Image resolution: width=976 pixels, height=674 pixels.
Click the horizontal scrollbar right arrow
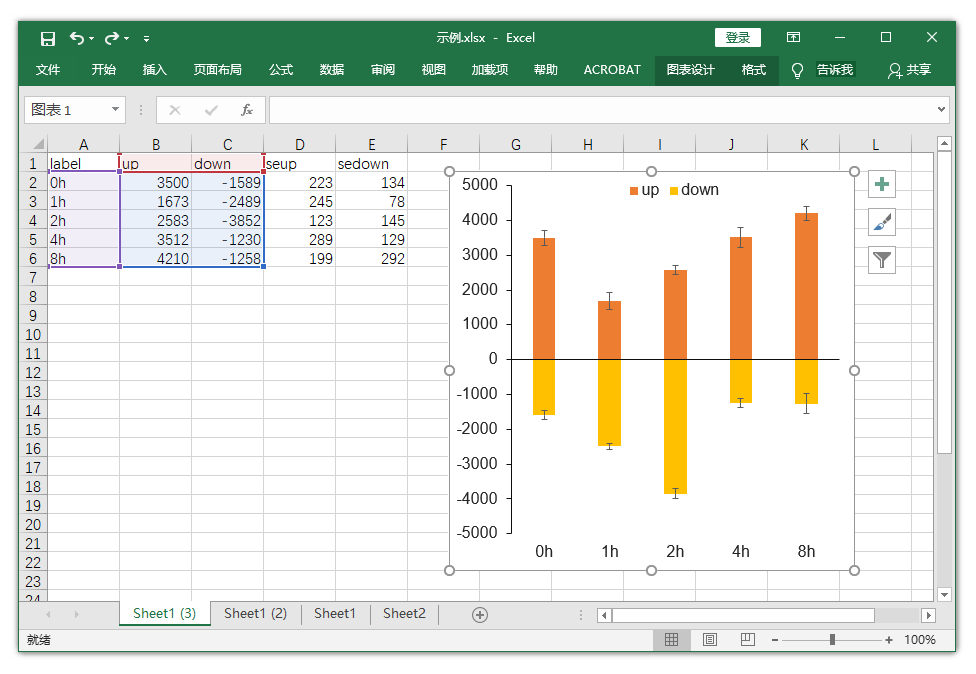click(x=928, y=615)
